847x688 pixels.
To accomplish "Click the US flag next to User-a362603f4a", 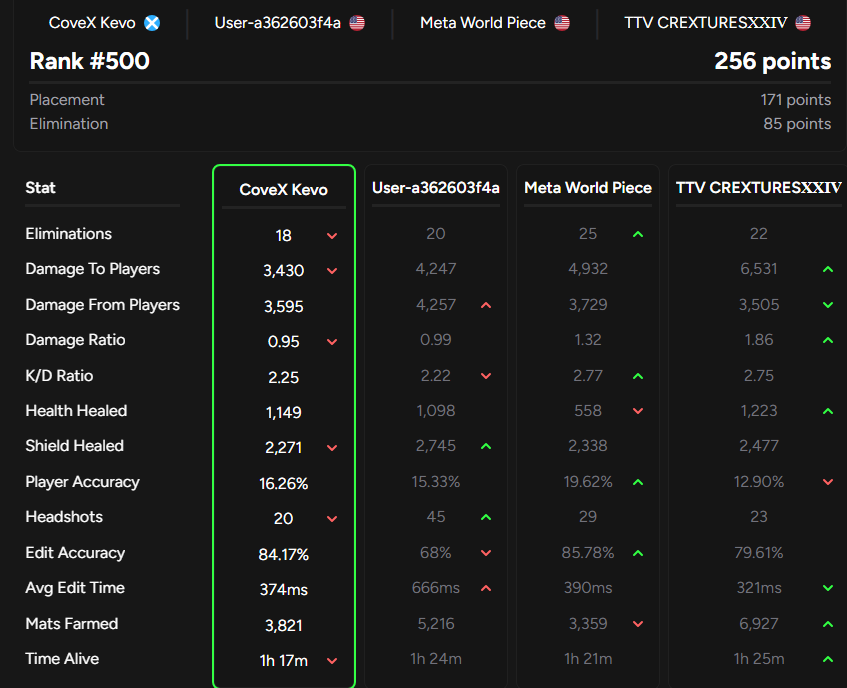I will pos(357,23).
